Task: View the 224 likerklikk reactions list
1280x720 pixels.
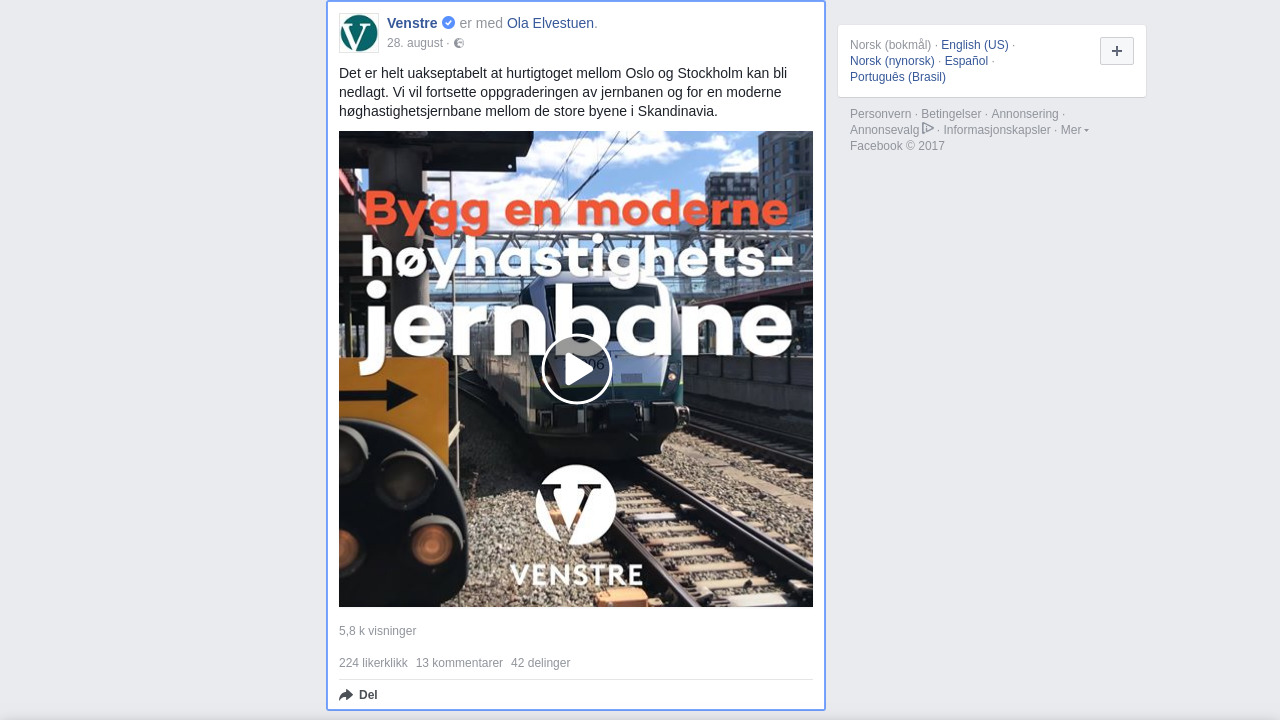Action: (x=373, y=663)
